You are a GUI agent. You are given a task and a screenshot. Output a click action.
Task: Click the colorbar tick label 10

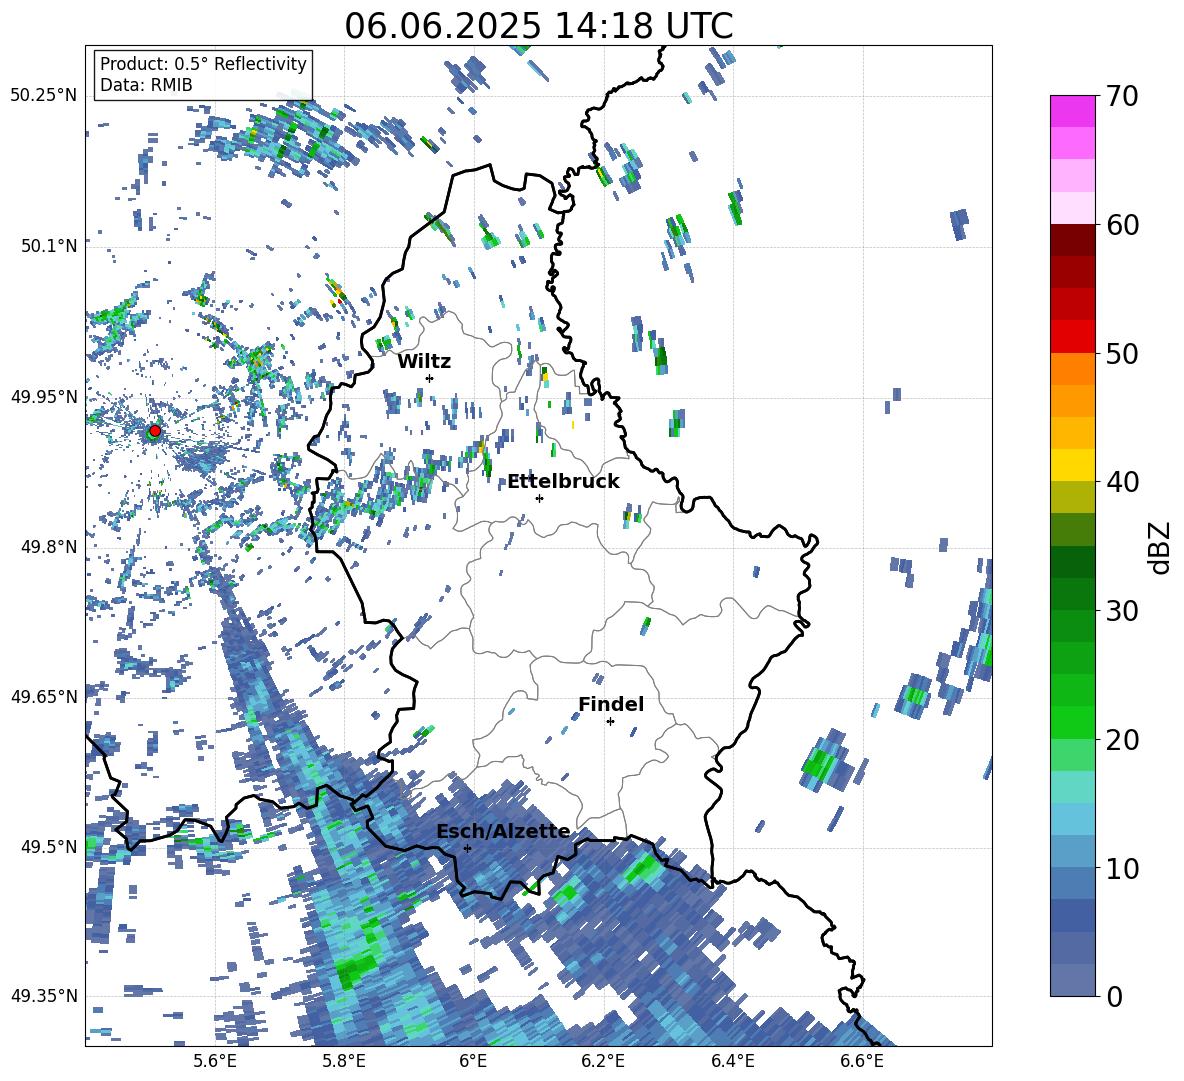(x=1122, y=868)
